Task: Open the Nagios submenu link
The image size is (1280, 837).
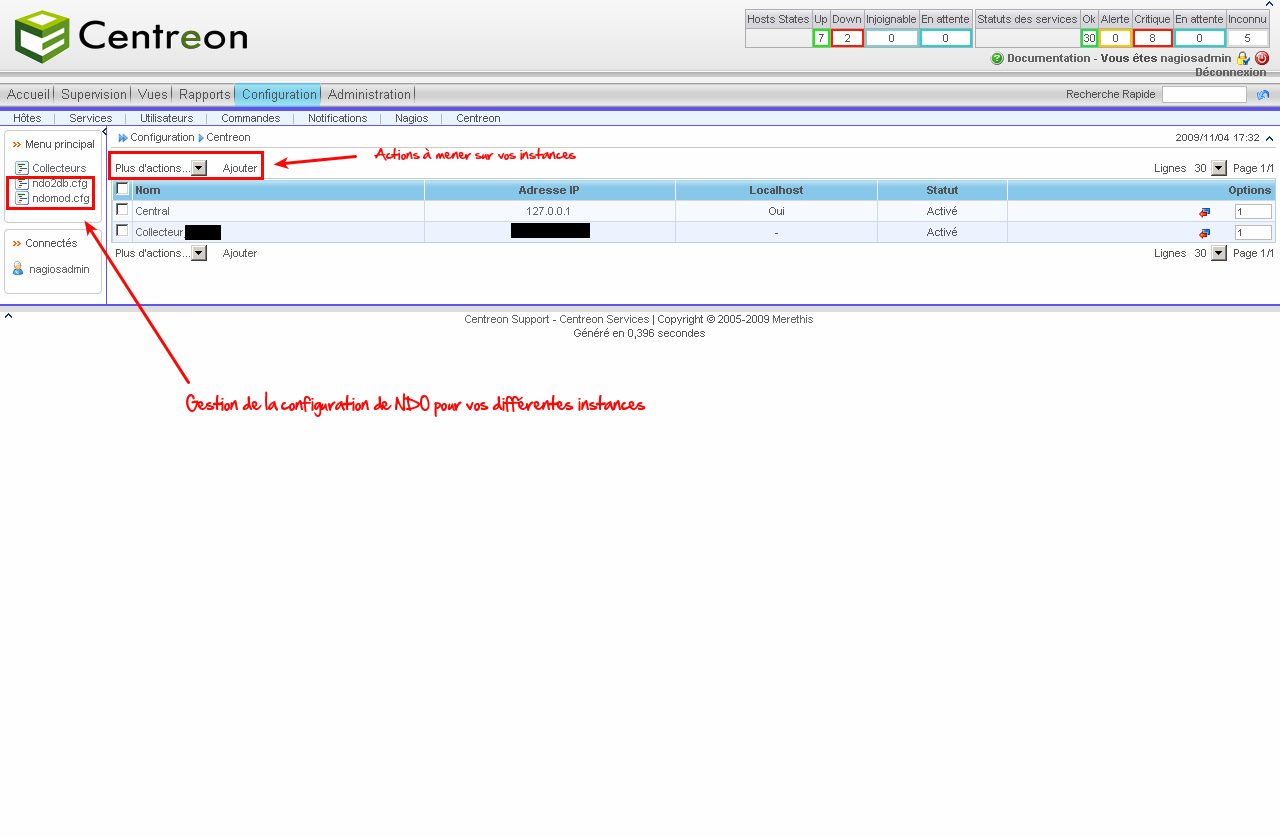Action: click(x=411, y=118)
